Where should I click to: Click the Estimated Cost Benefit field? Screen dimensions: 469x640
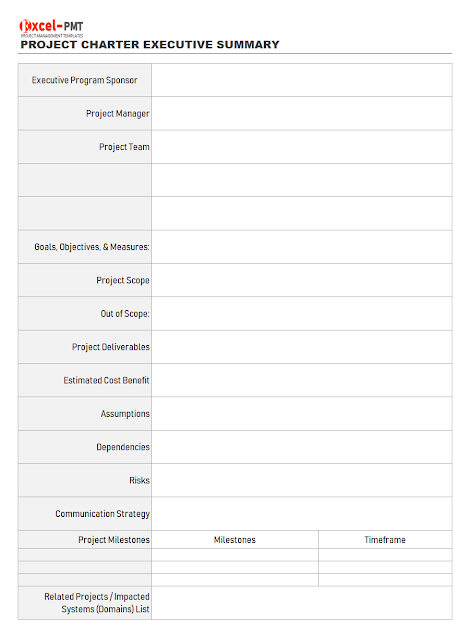click(302, 380)
